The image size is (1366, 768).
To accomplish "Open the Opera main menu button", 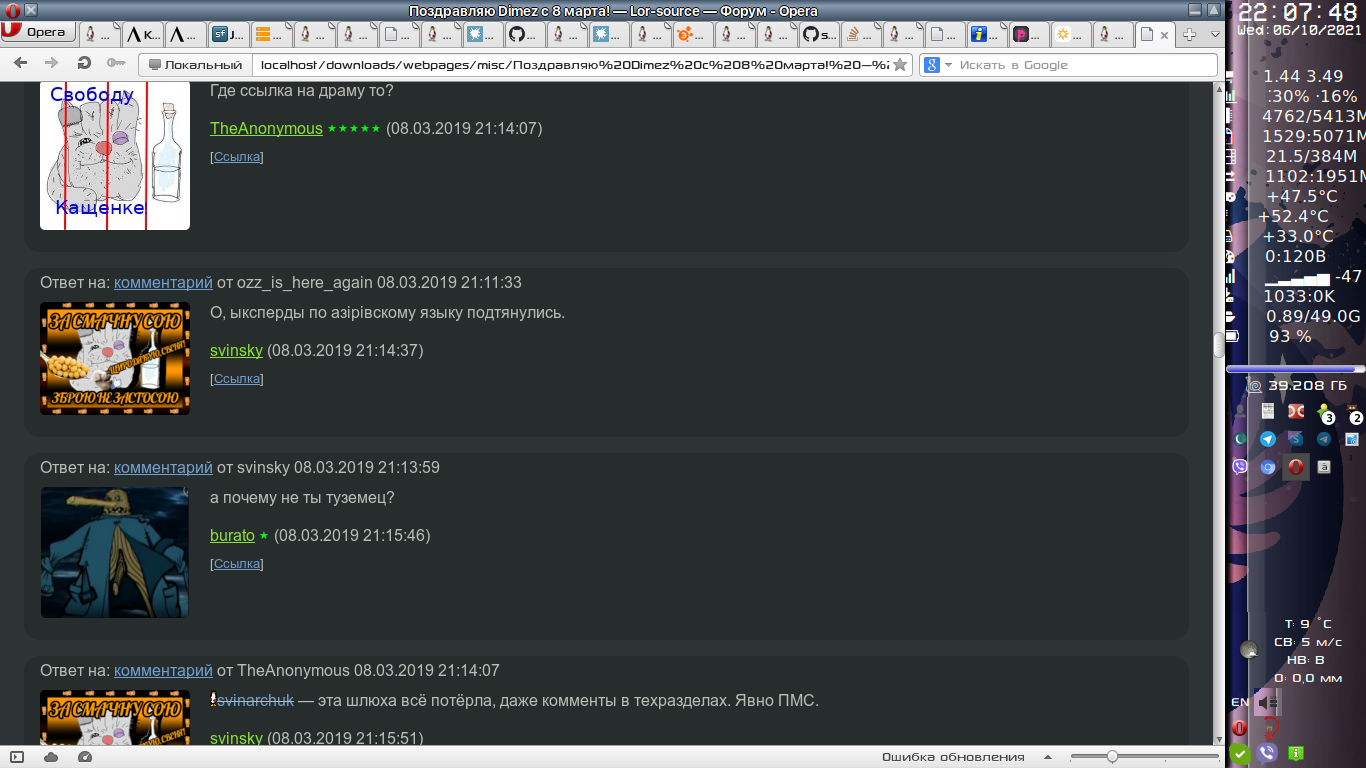I will 37,33.
